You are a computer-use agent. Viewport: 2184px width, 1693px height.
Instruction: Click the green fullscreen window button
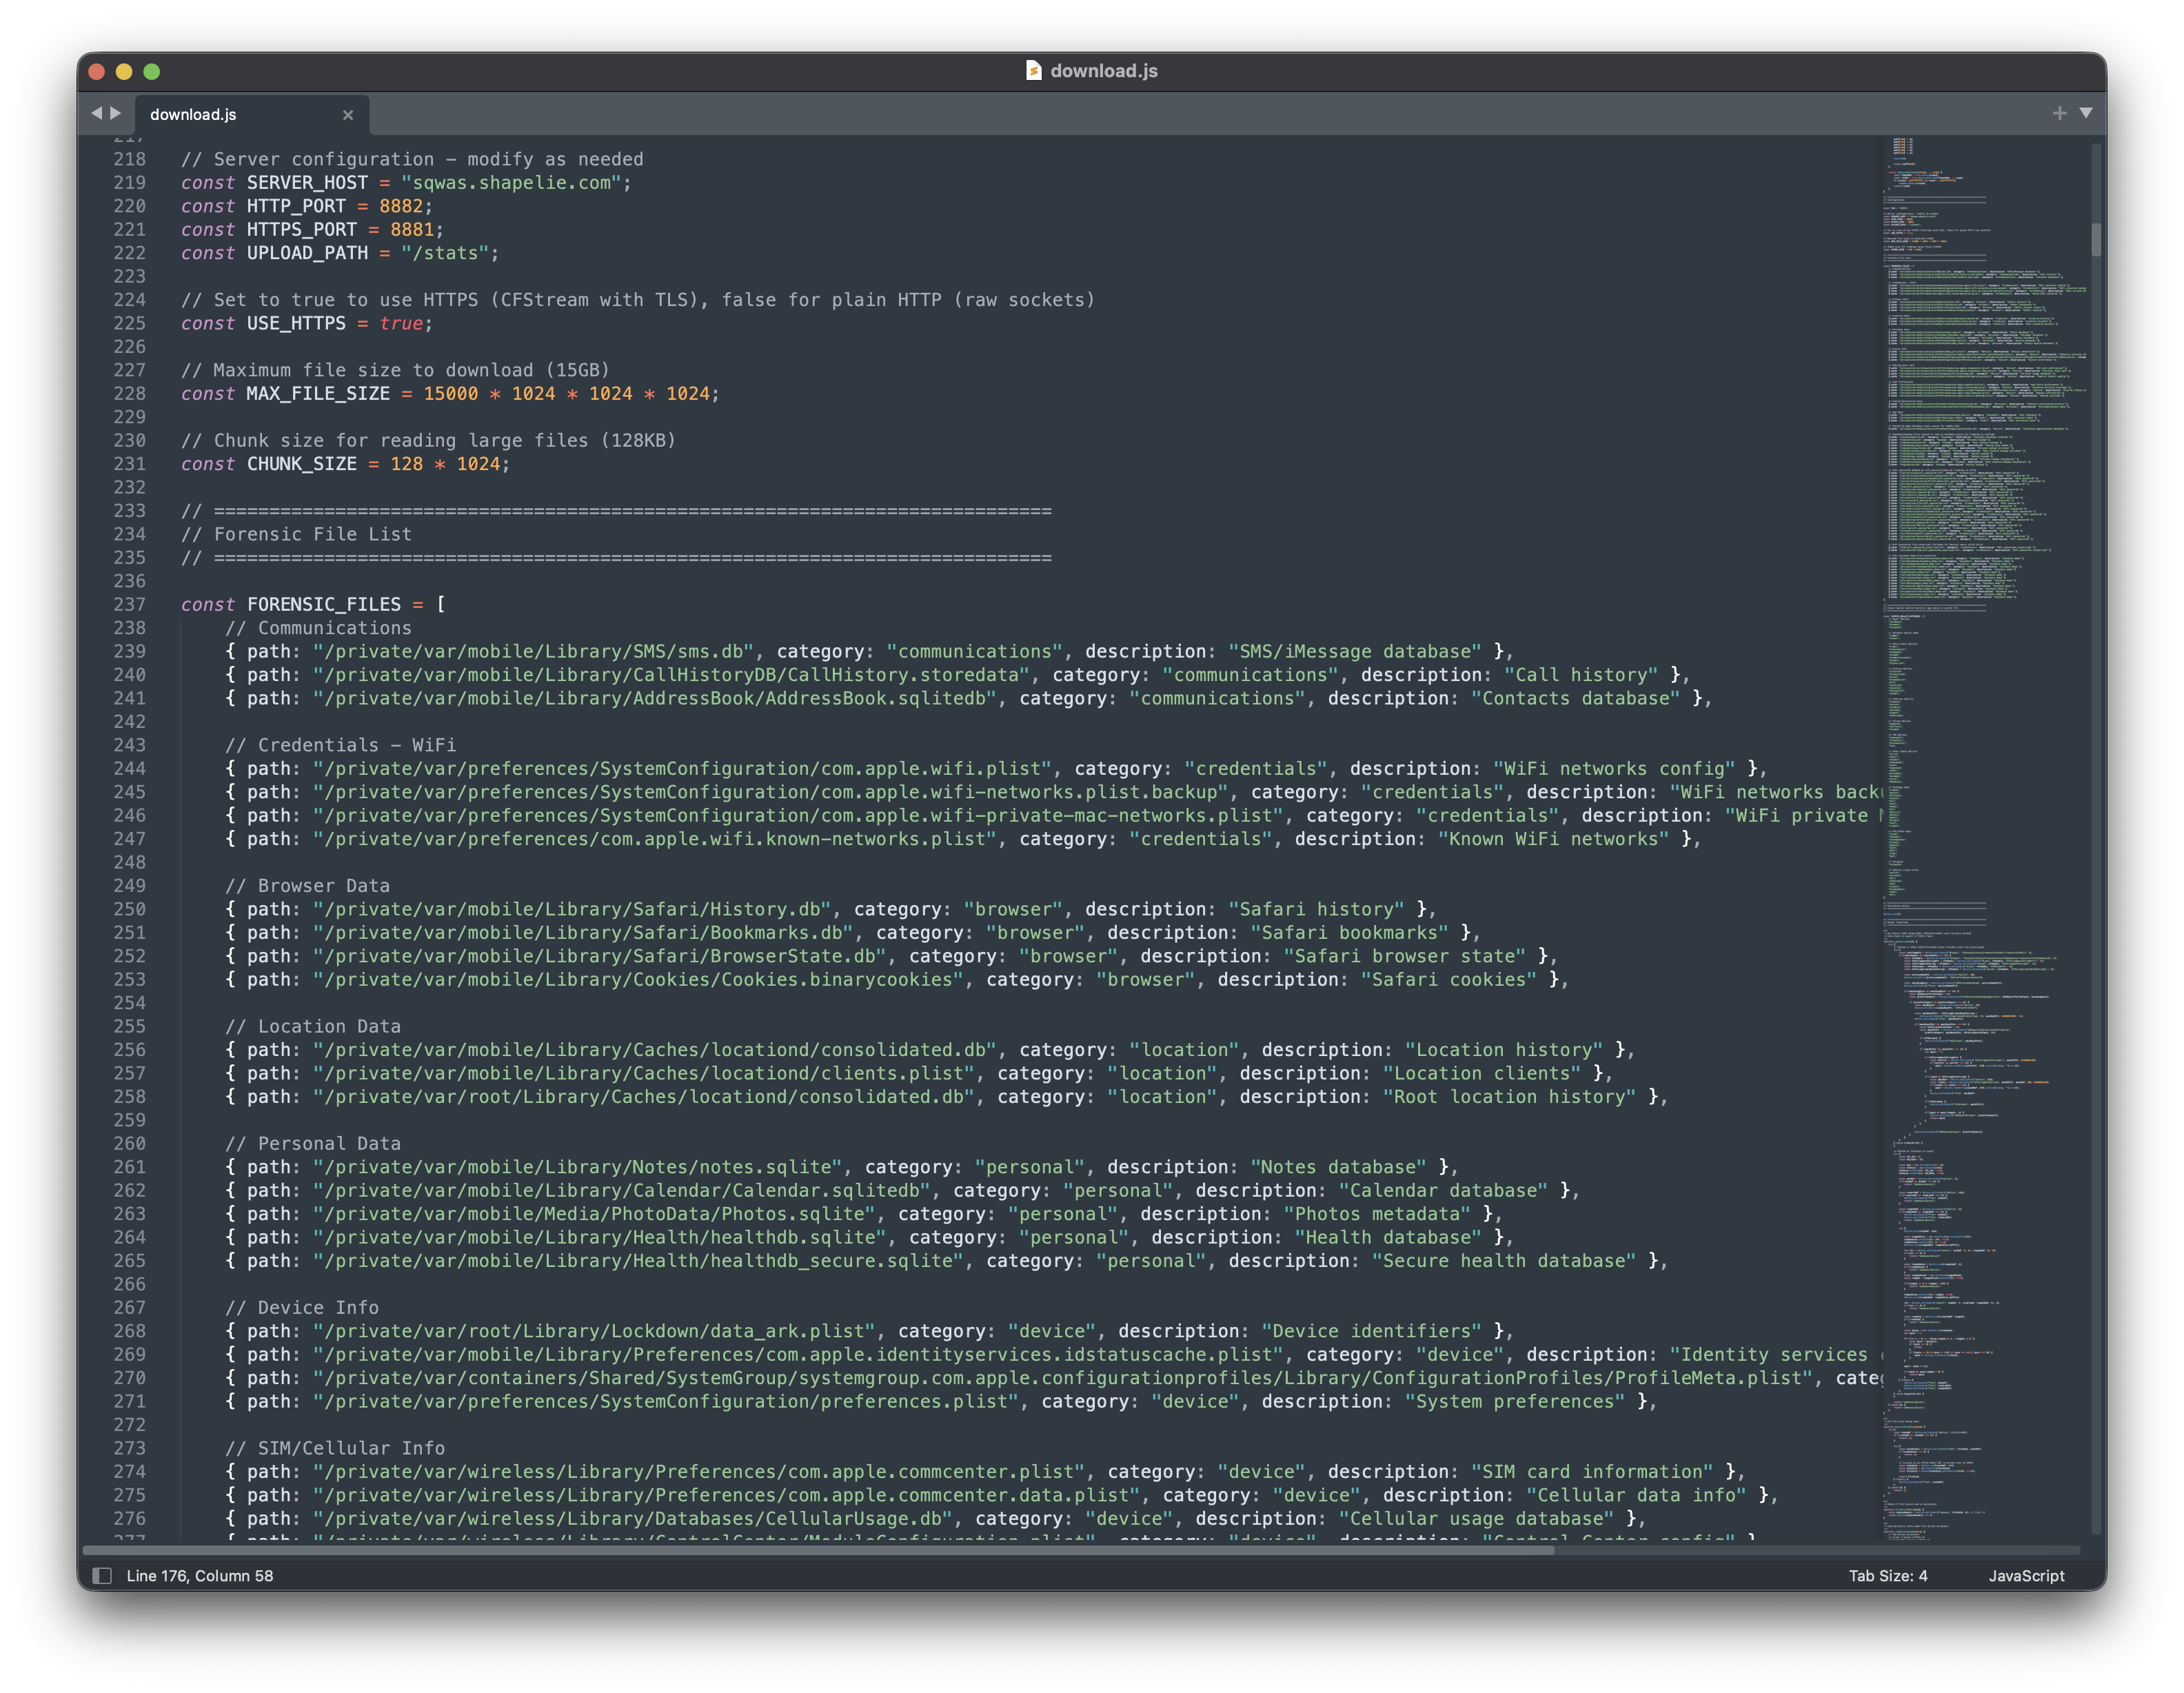pyautogui.click(x=152, y=72)
